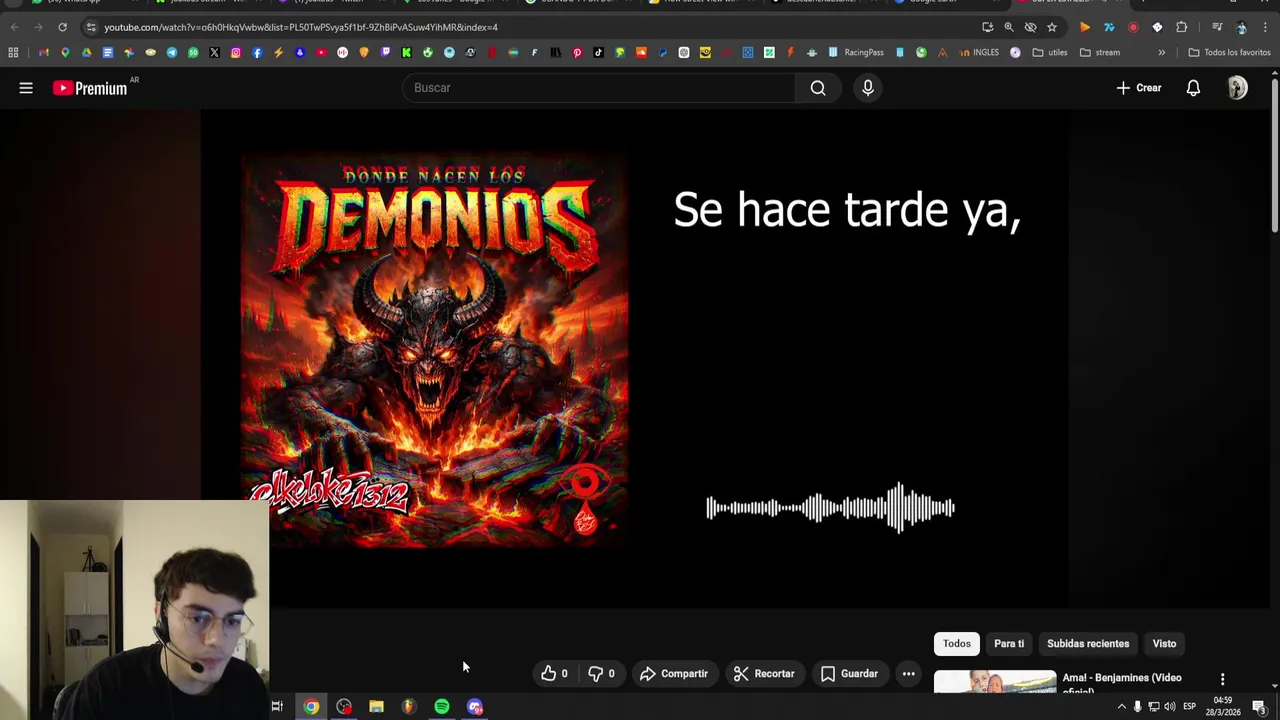Open Discord from the taskbar

pos(474,707)
